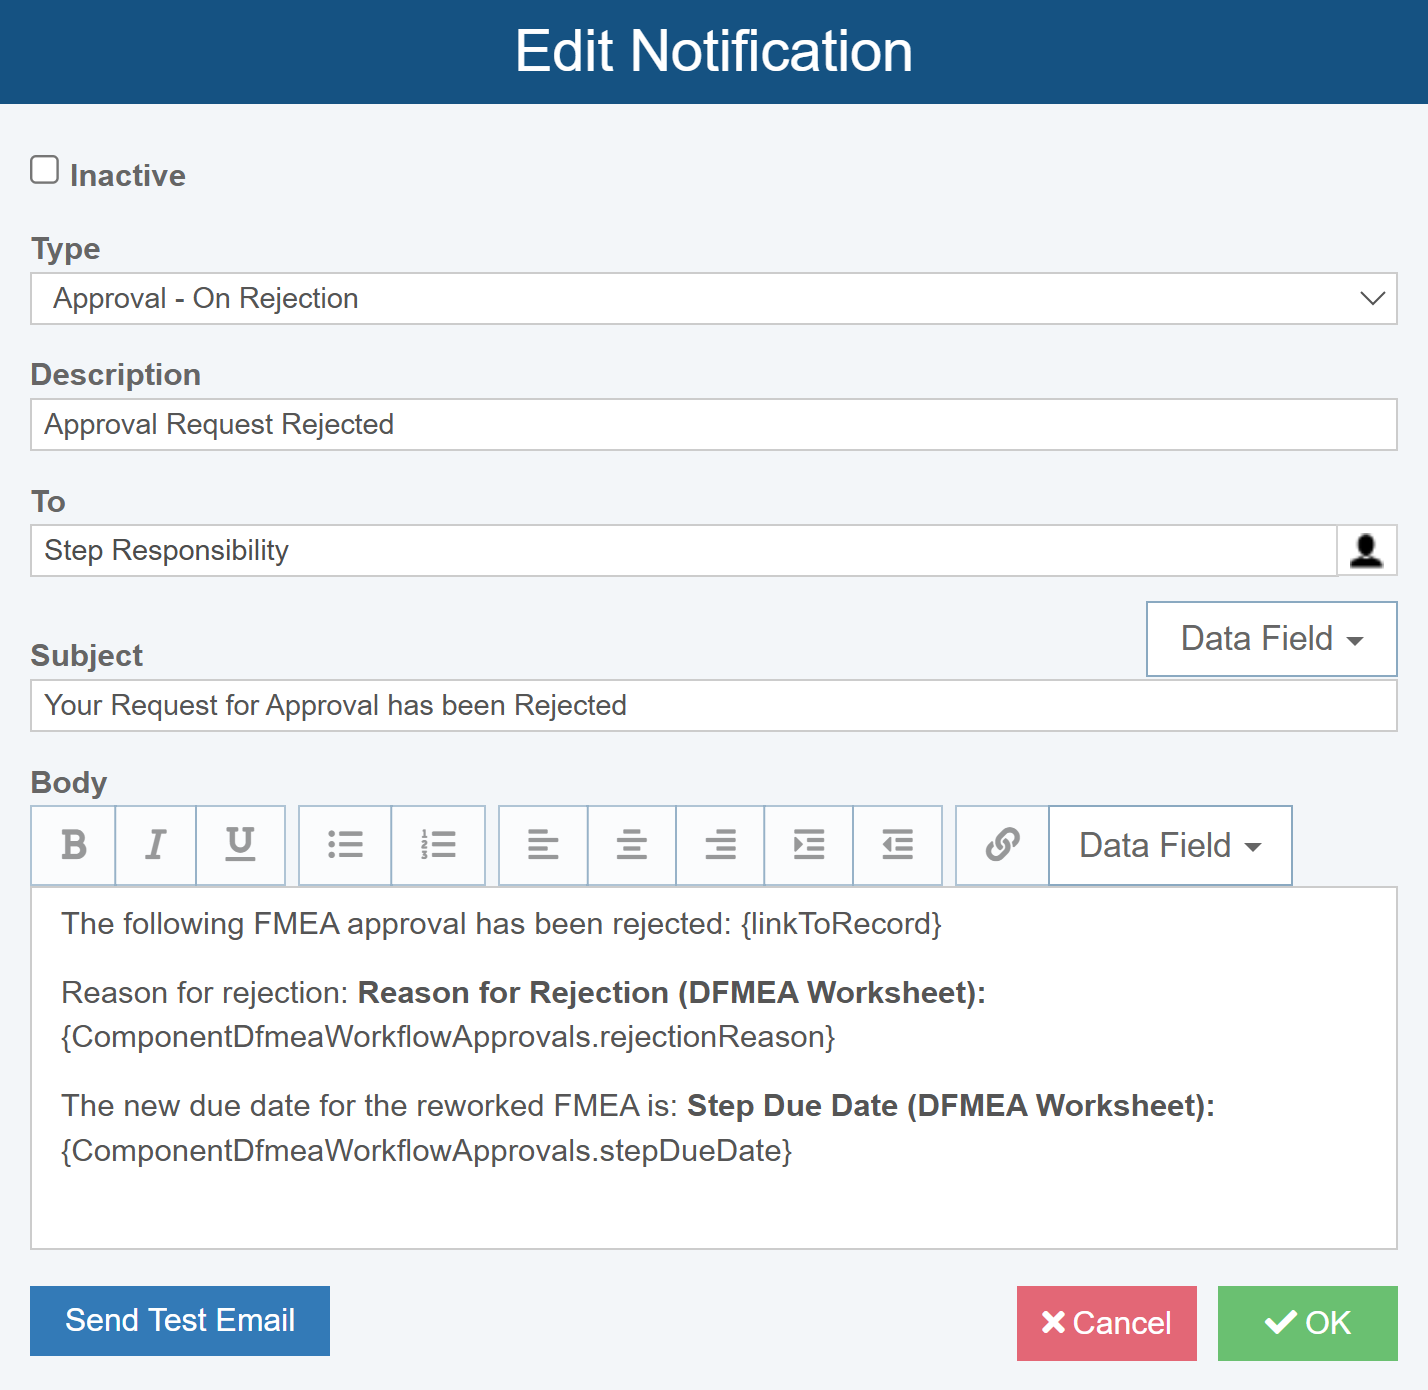Decrease indent of body paragraph
This screenshot has width=1428, height=1390.
coord(897,845)
